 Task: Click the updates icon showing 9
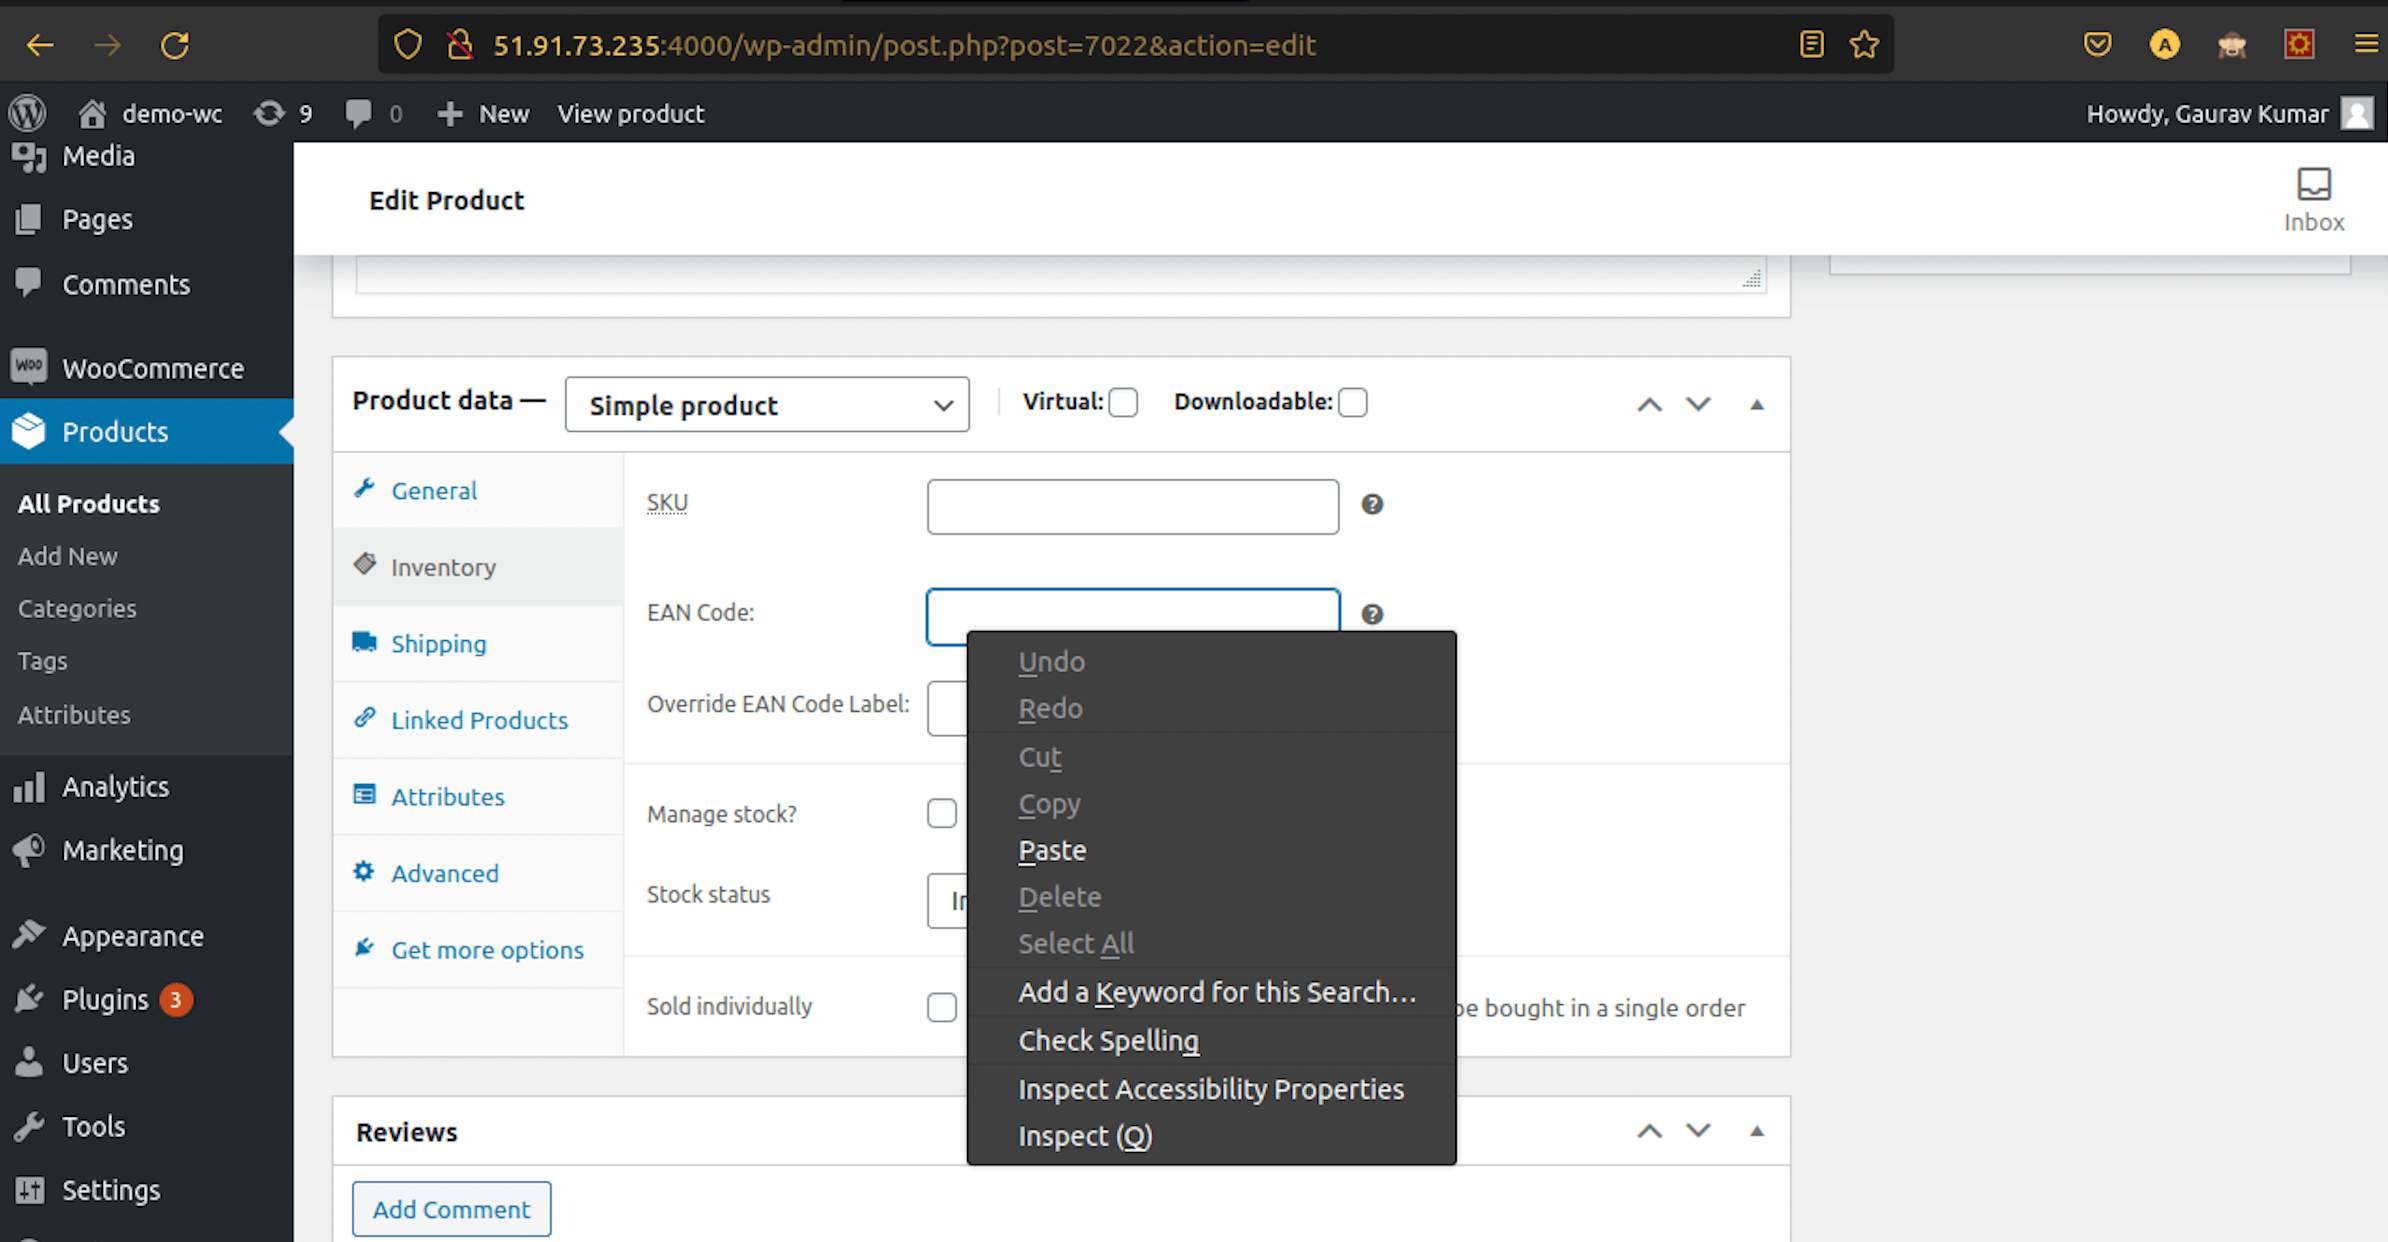pyautogui.click(x=269, y=113)
